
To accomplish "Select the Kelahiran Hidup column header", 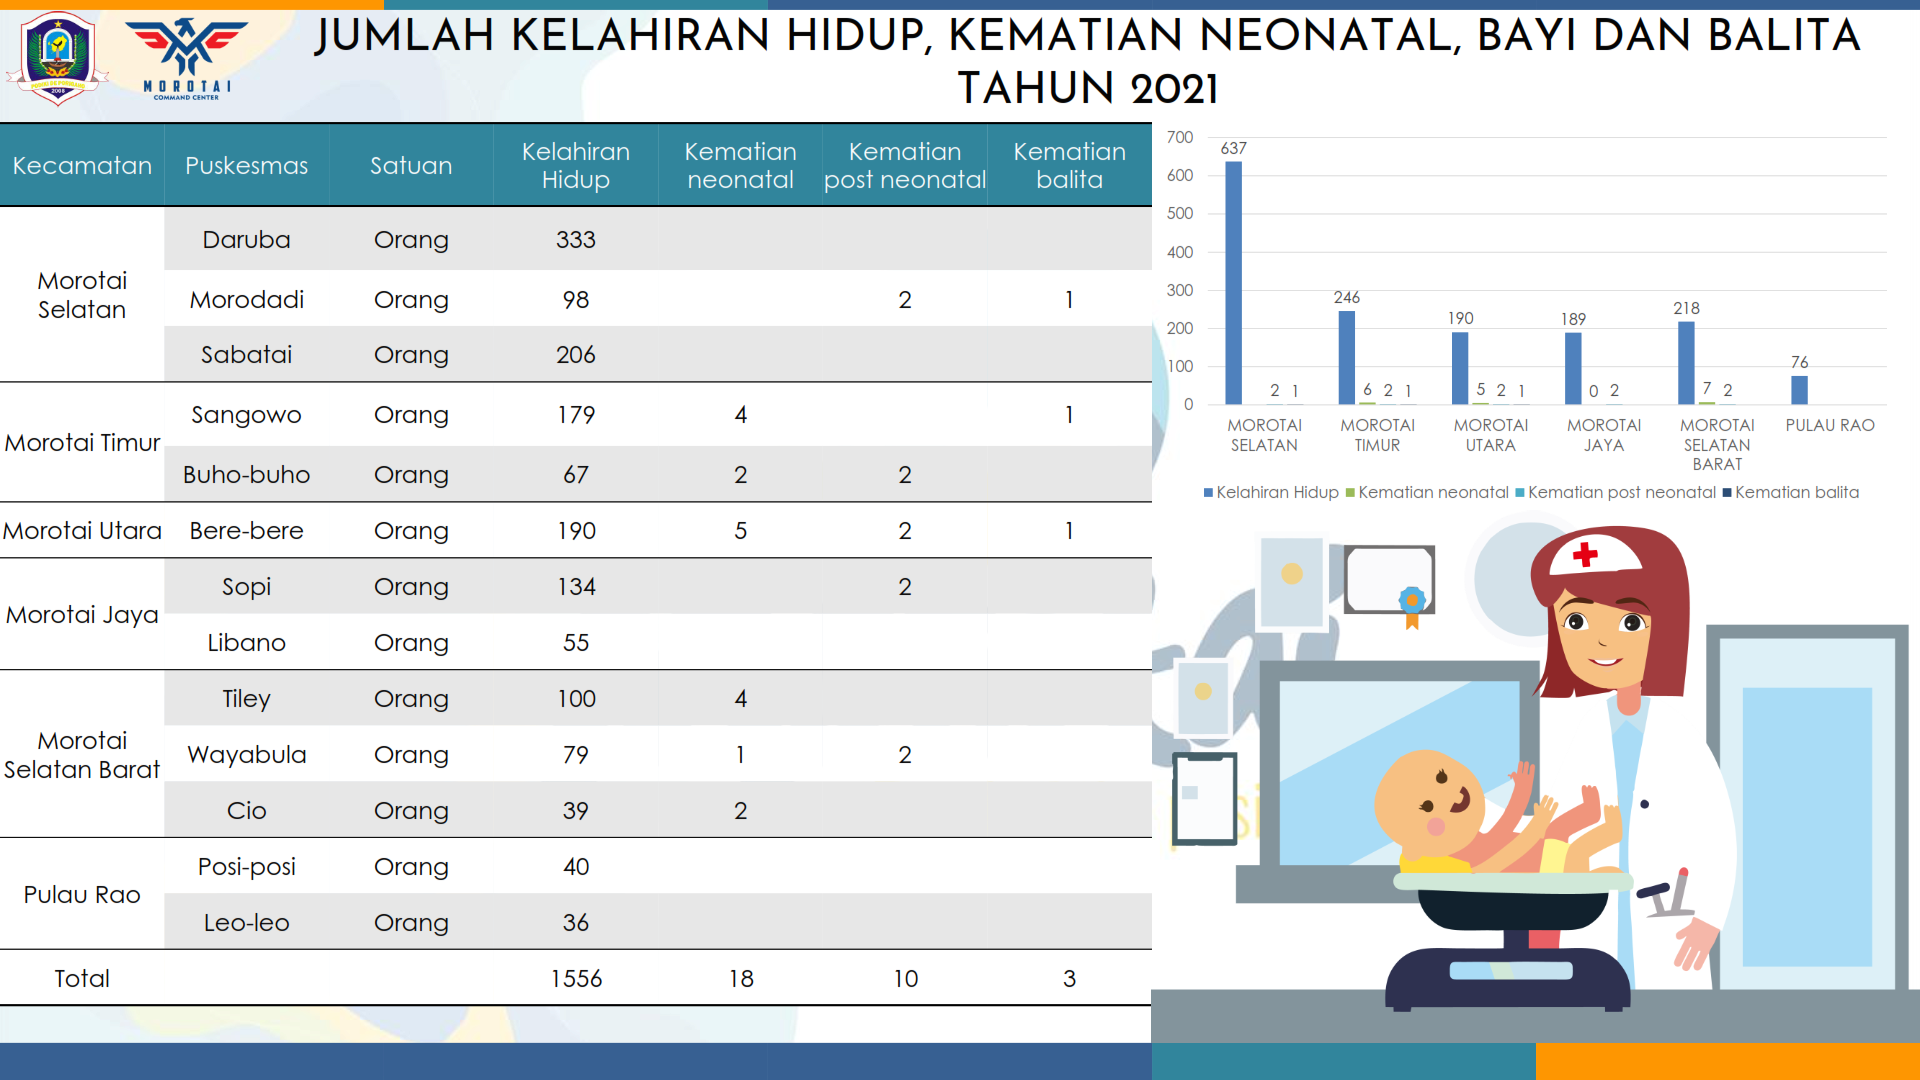I will (576, 165).
